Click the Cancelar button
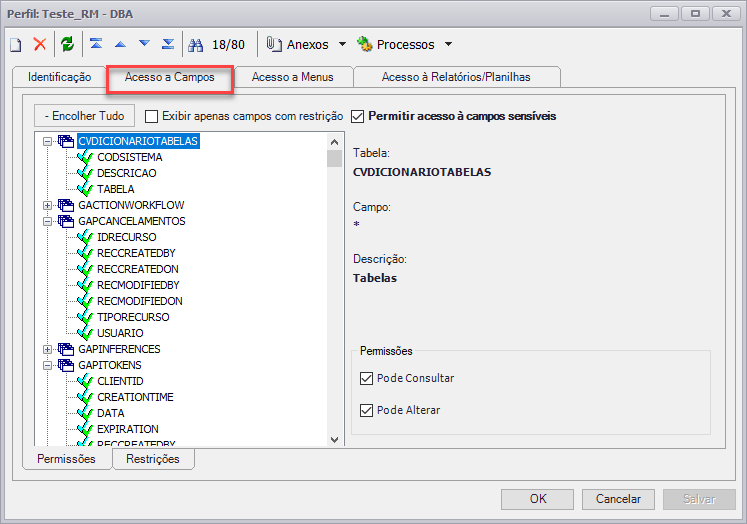Viewport: 747px width, 524px height. [618, 499]
